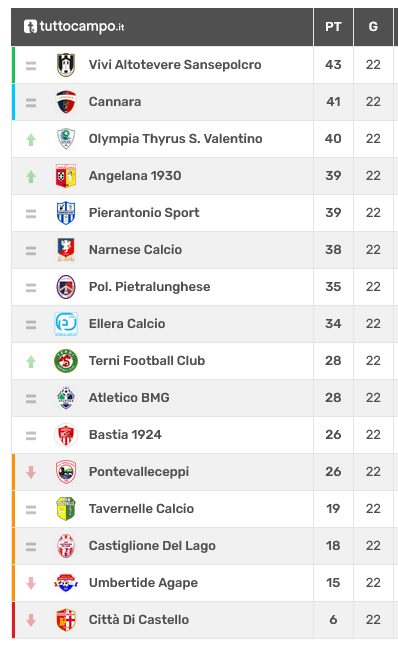Click the red down arrow beside Pontevalleceppi
This screenshot has width=398, height=646.
[x=31, y=472]
